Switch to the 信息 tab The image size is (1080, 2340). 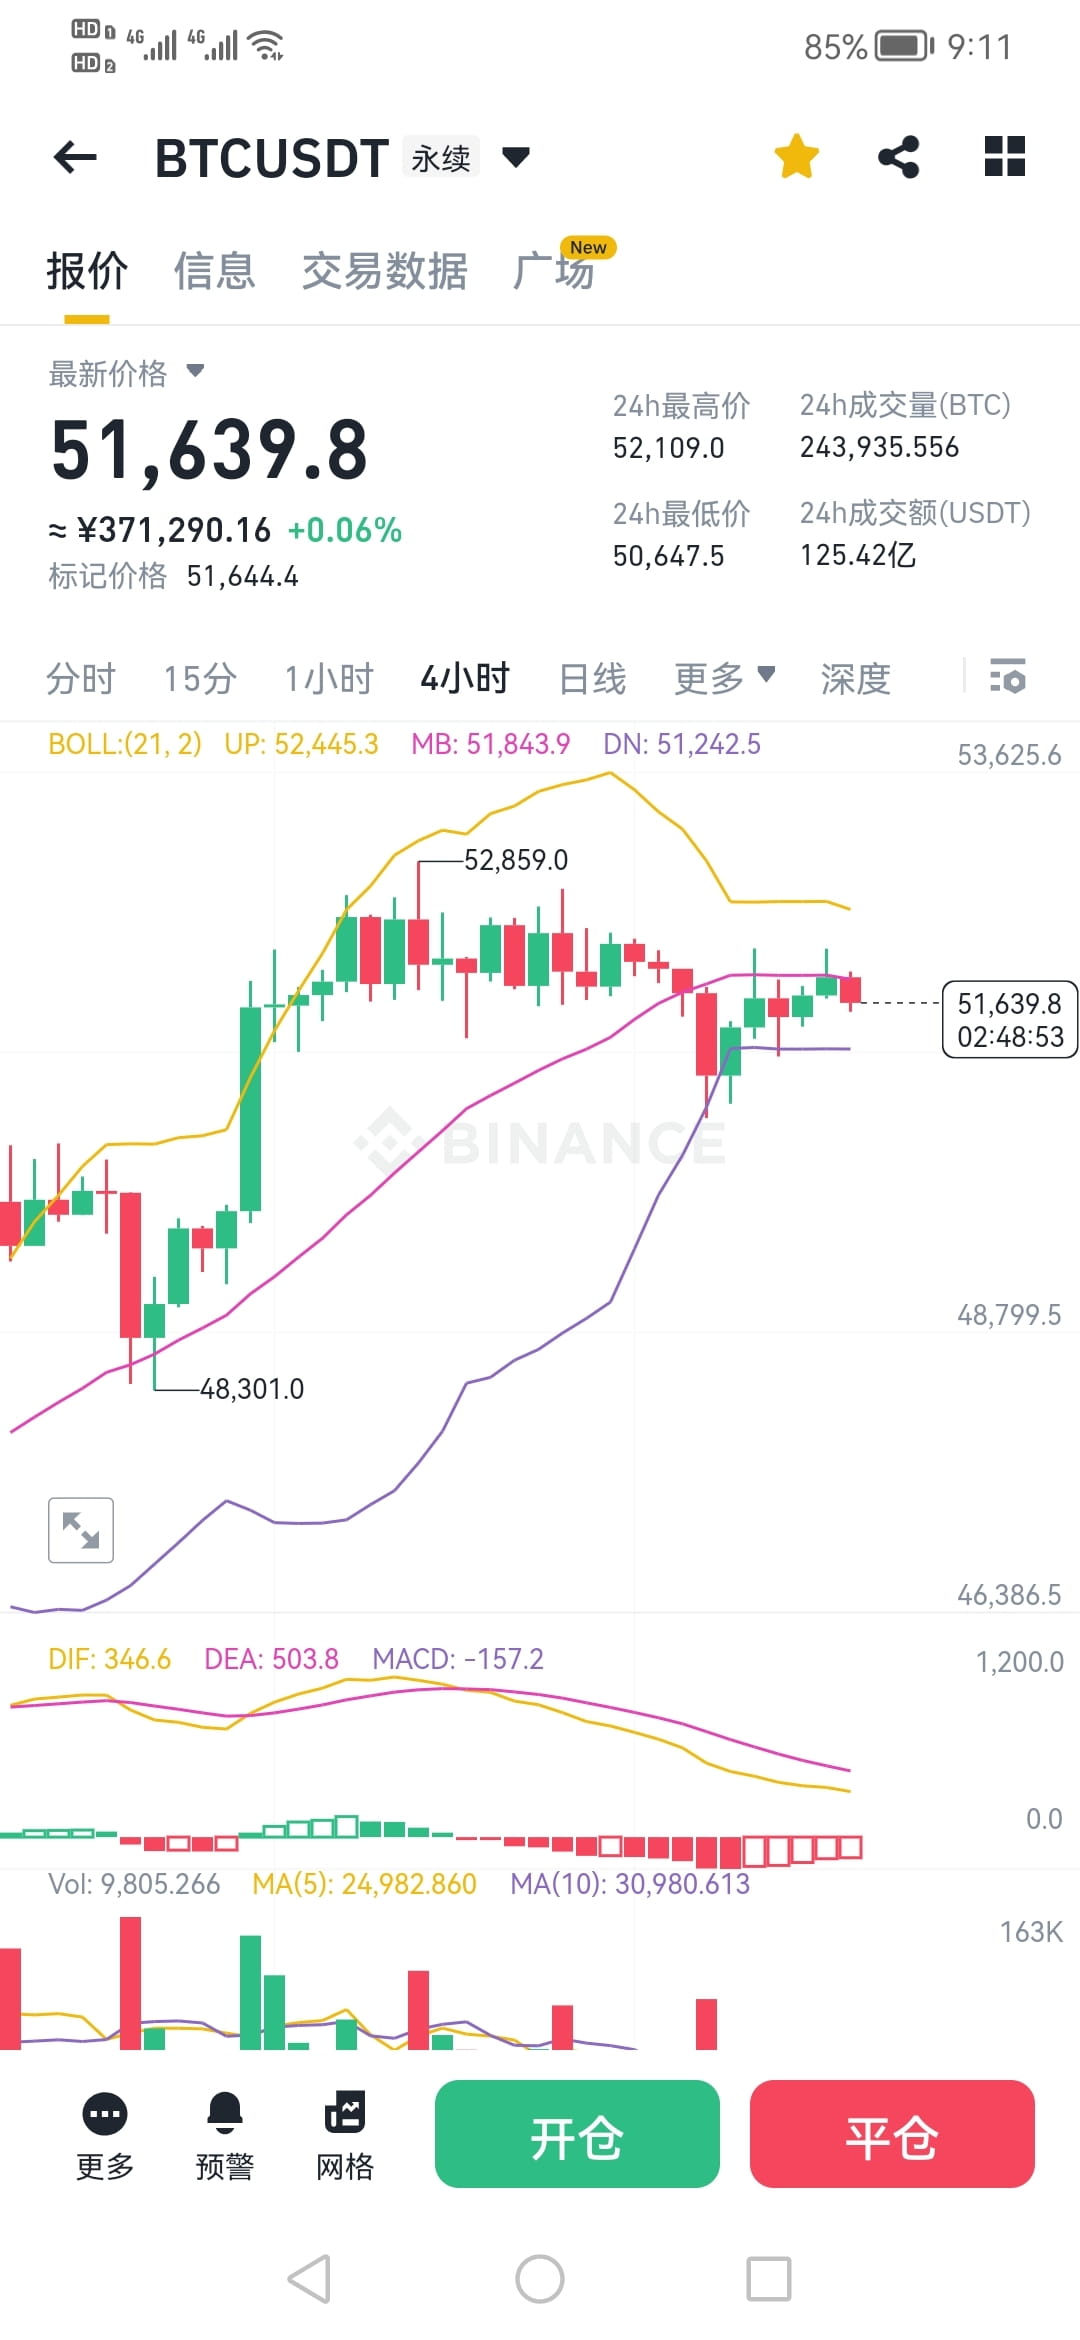[x=214, y=270]
